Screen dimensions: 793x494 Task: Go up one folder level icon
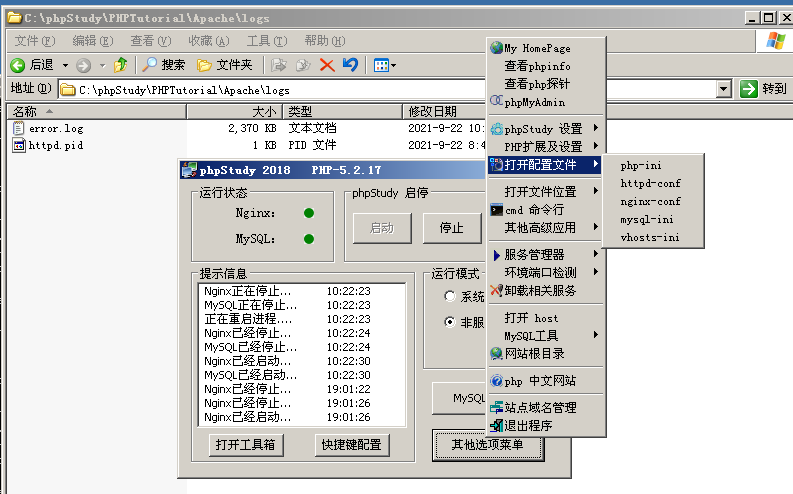(121, 65)
